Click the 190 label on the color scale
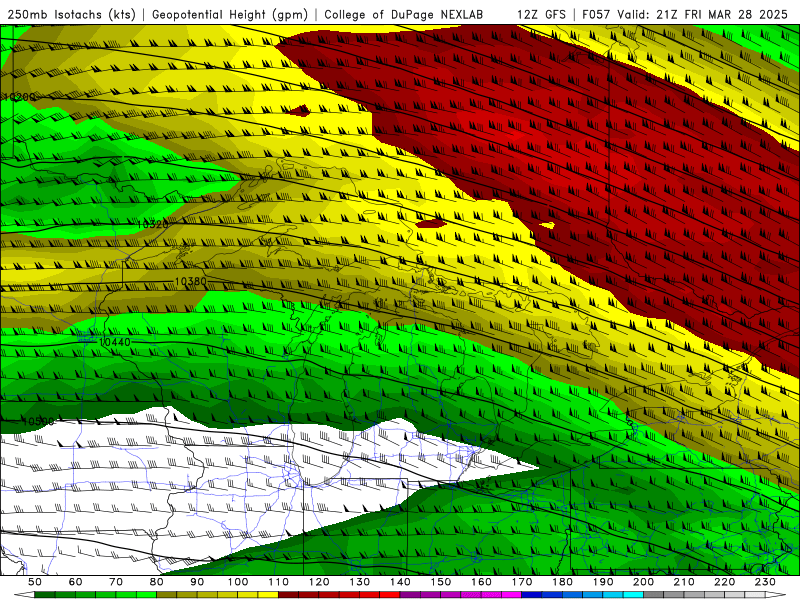The height and width of the screenshot is (600, 800). 603,582
